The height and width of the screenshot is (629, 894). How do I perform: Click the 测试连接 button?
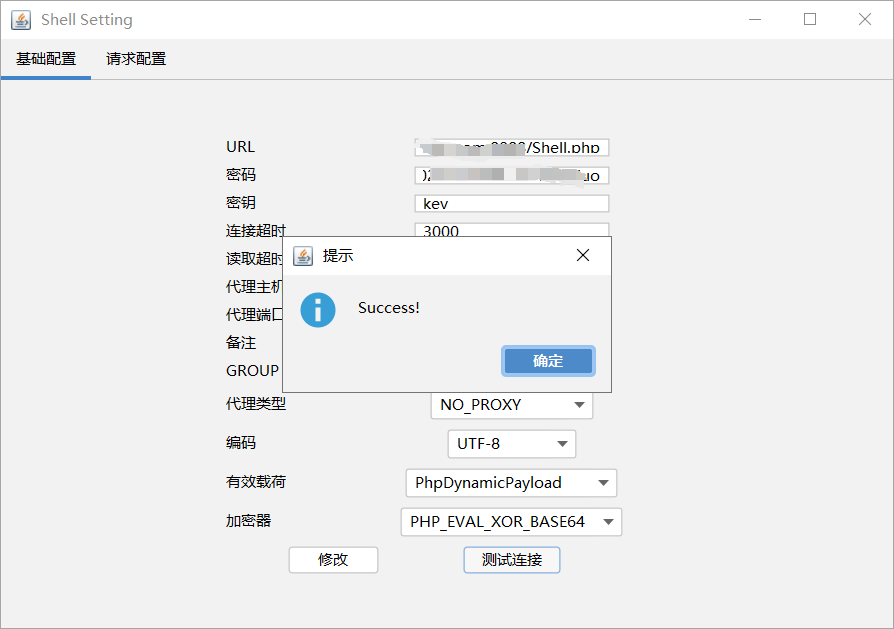[x=511, y=559]
